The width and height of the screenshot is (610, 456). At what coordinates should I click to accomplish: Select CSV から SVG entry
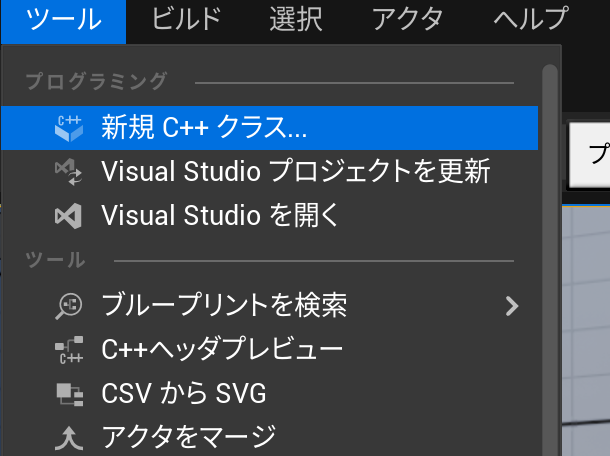click(x=270, y=394)
